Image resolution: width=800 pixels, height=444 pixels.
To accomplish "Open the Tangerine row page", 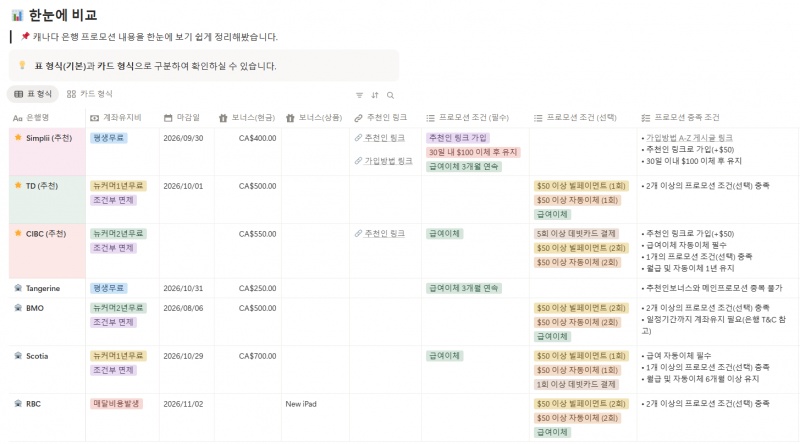I will click(43, 288).
